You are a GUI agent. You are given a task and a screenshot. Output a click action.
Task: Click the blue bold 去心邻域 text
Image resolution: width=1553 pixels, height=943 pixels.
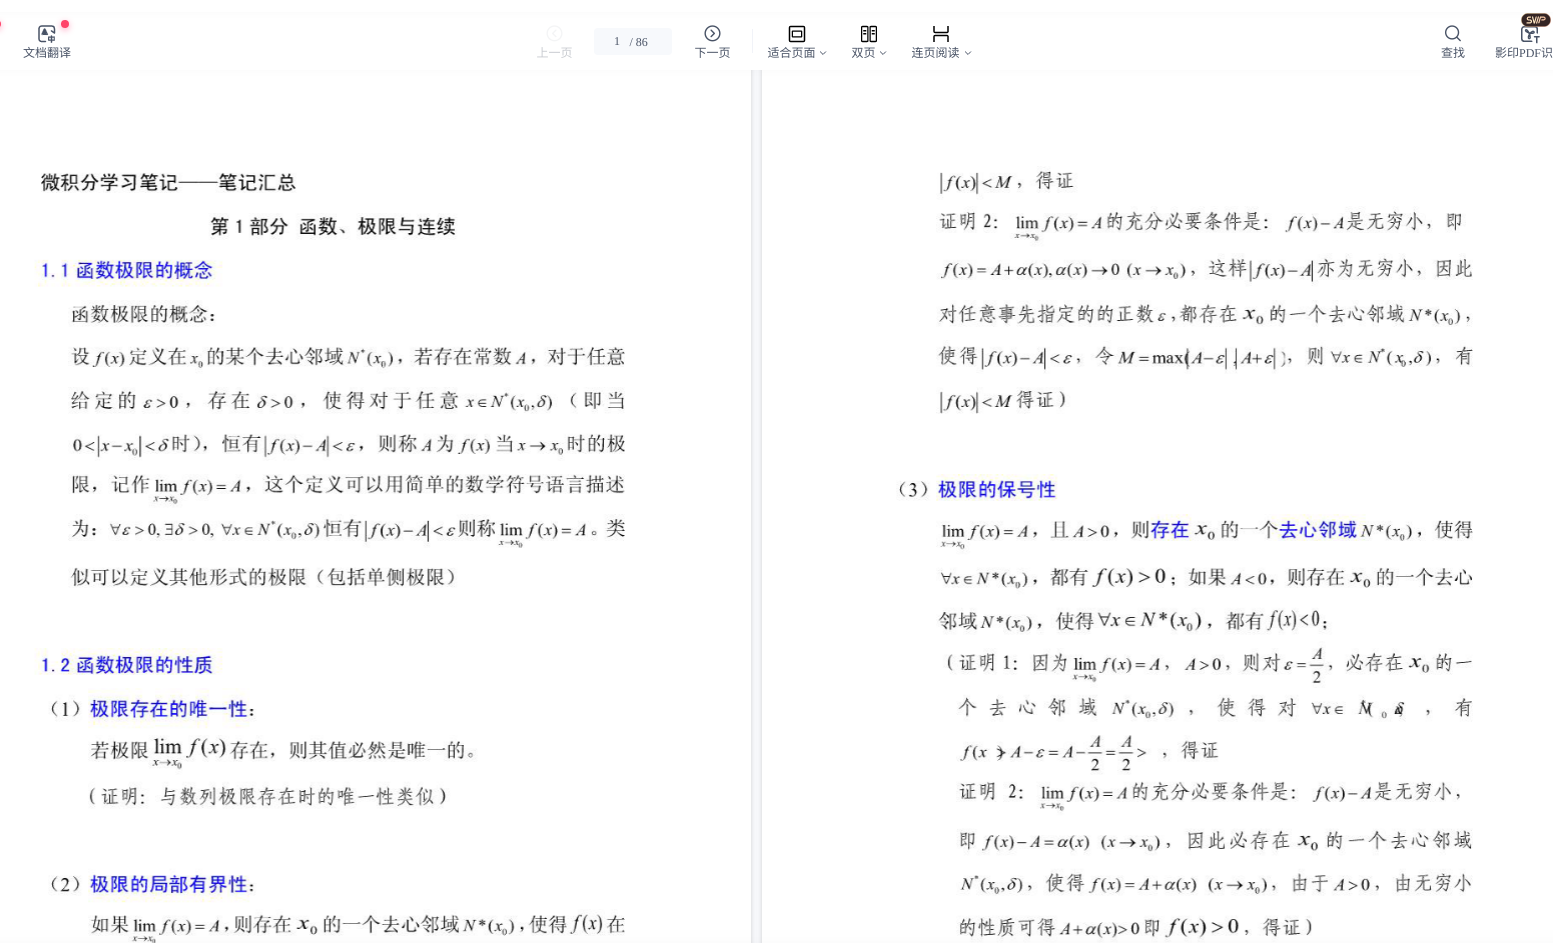click(1317, 530)
